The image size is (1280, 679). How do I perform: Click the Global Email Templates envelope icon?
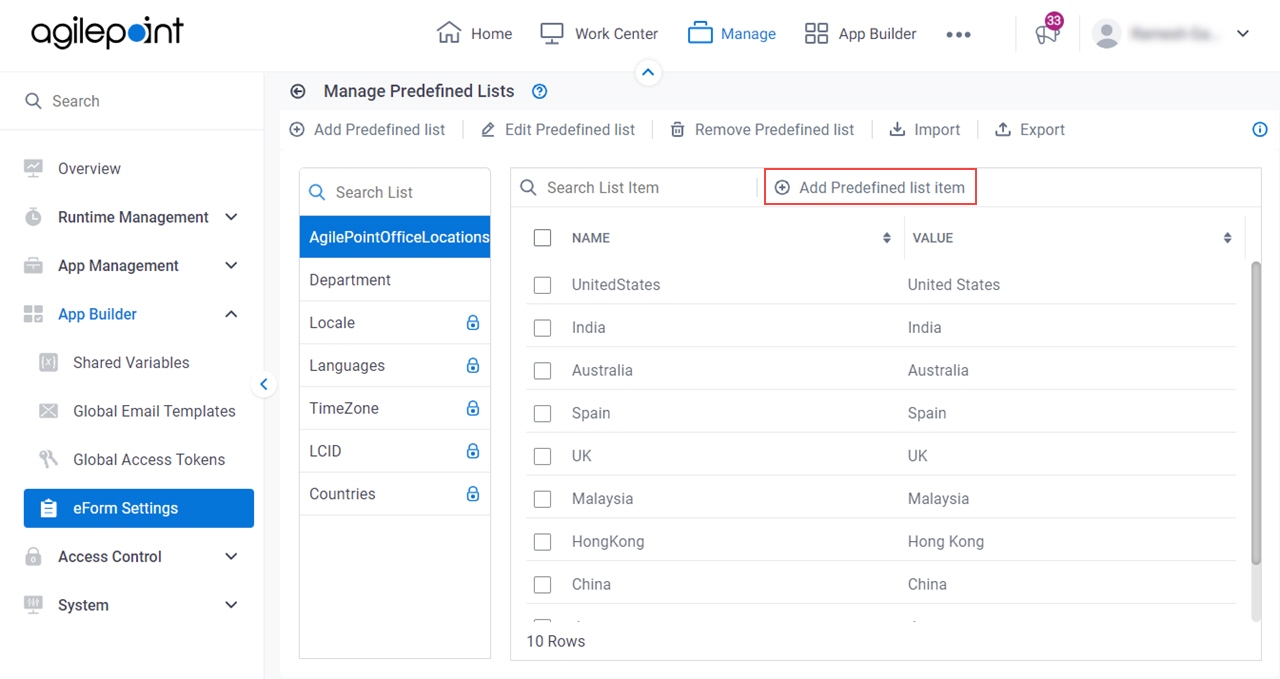click(48, 411)
